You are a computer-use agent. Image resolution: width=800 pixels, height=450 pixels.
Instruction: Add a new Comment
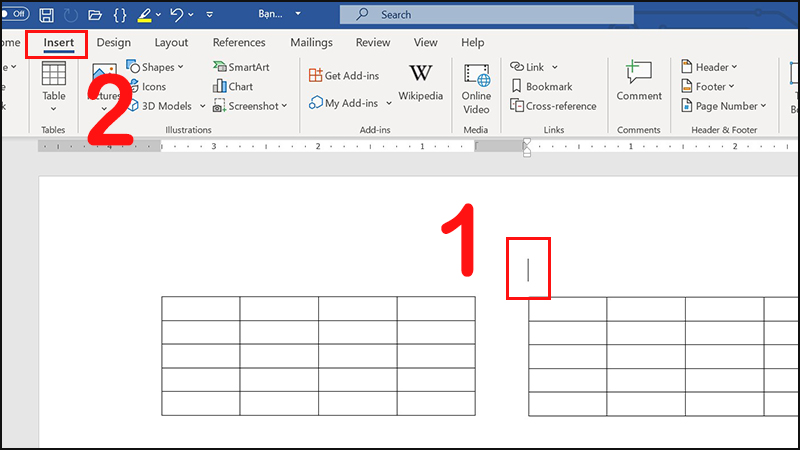click(x=638, y=82)
